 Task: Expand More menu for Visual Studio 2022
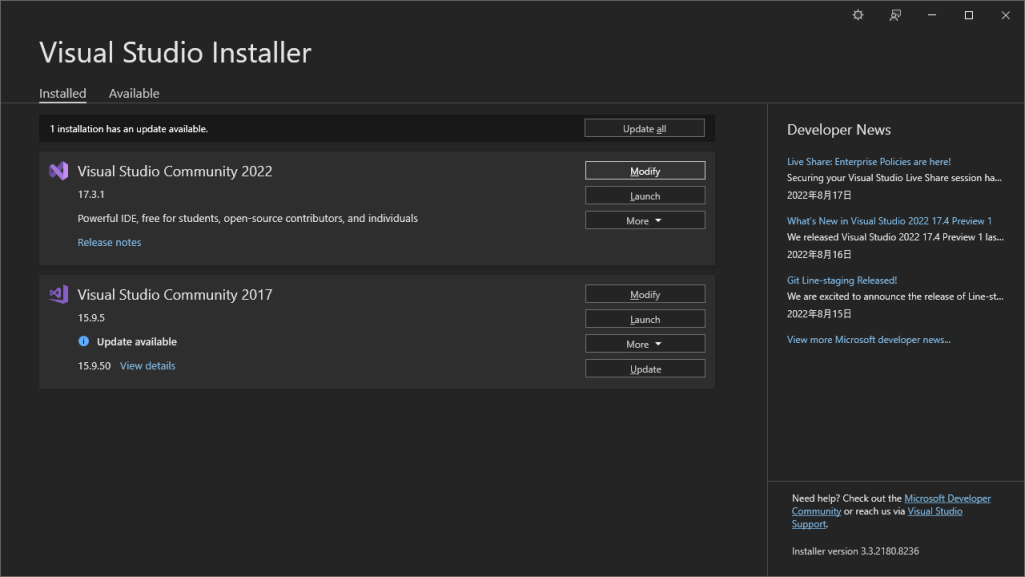(645, 220)
